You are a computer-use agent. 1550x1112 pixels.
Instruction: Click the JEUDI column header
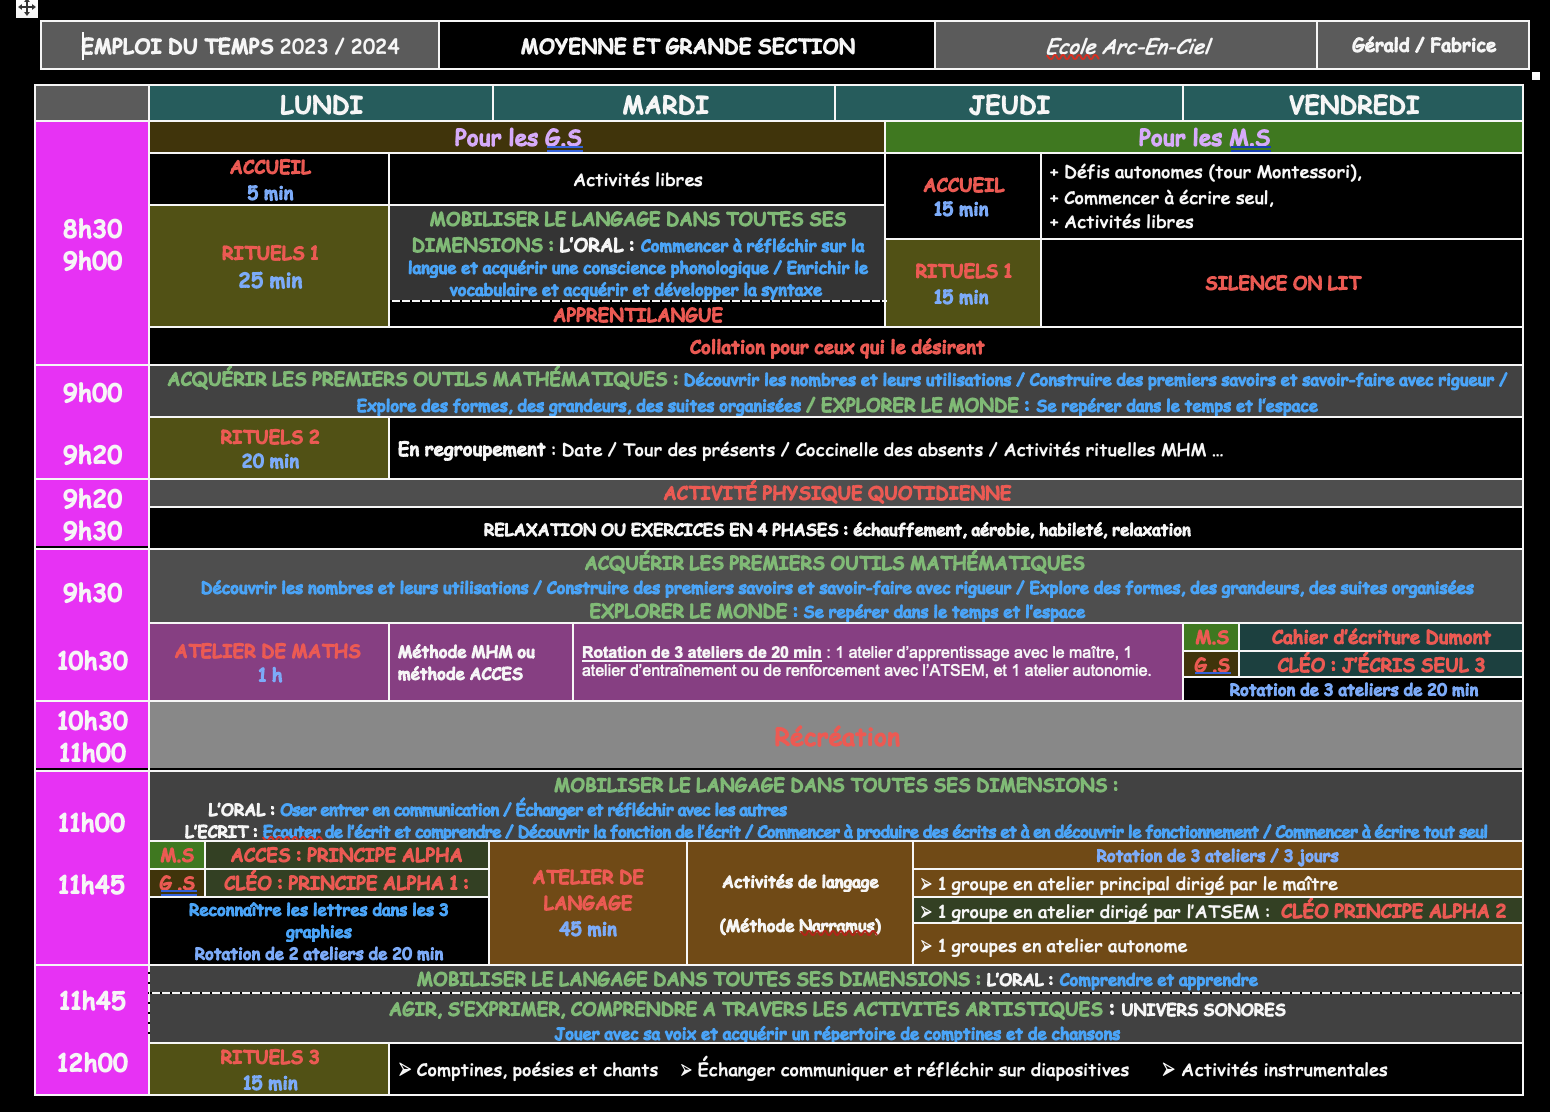[x=1009, y=105]
